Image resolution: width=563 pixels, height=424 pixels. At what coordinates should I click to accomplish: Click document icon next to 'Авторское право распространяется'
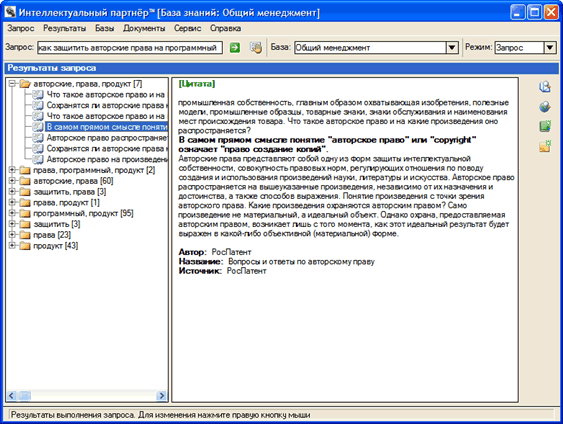38,138
